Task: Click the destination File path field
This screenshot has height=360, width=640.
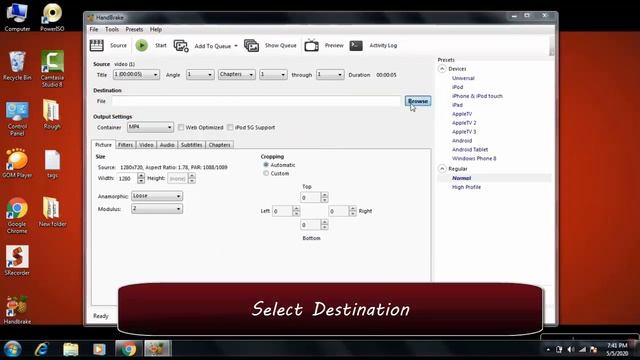Action: point(257,101)
